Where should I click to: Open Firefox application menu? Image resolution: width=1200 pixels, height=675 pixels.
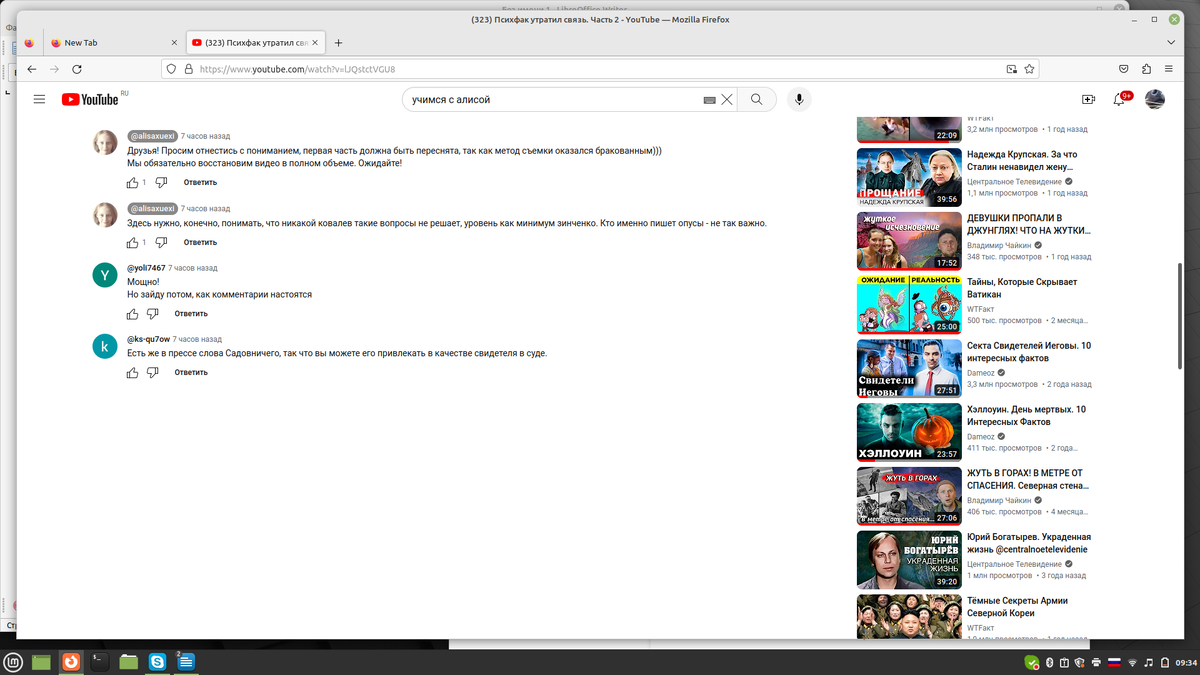1170,69
